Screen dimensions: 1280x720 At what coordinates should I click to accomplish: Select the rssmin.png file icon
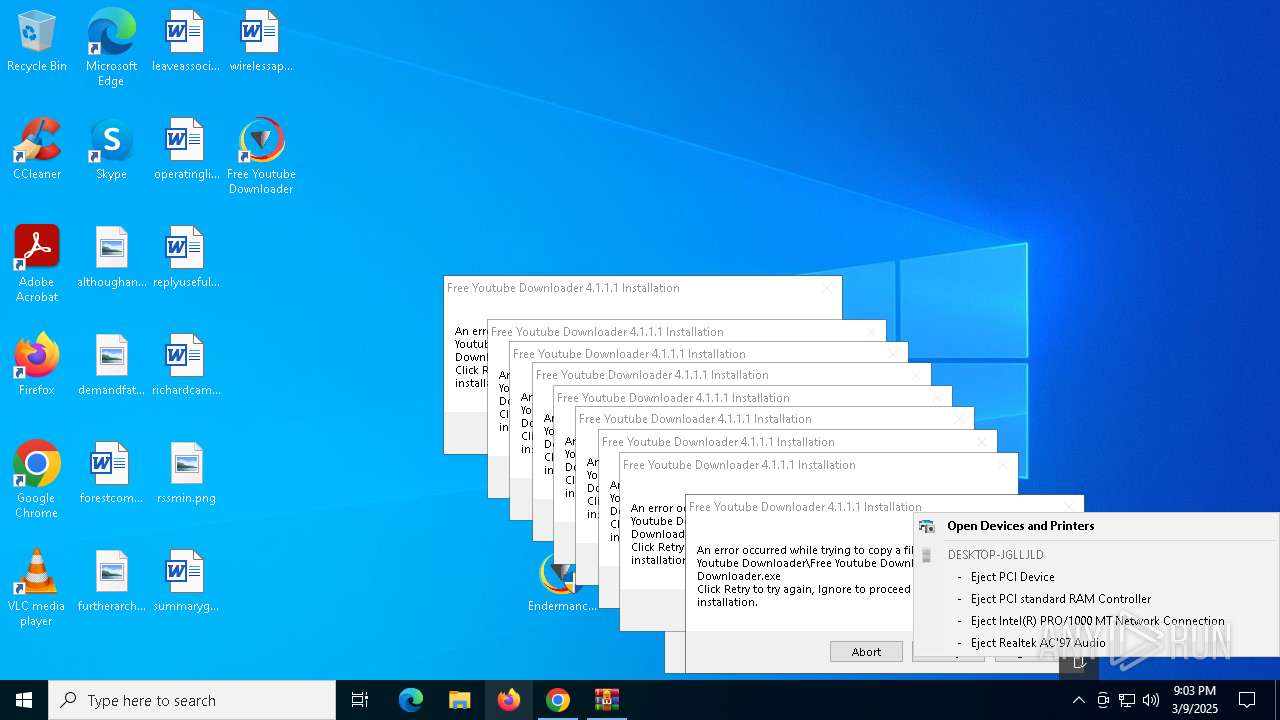[x=186, y=474]
